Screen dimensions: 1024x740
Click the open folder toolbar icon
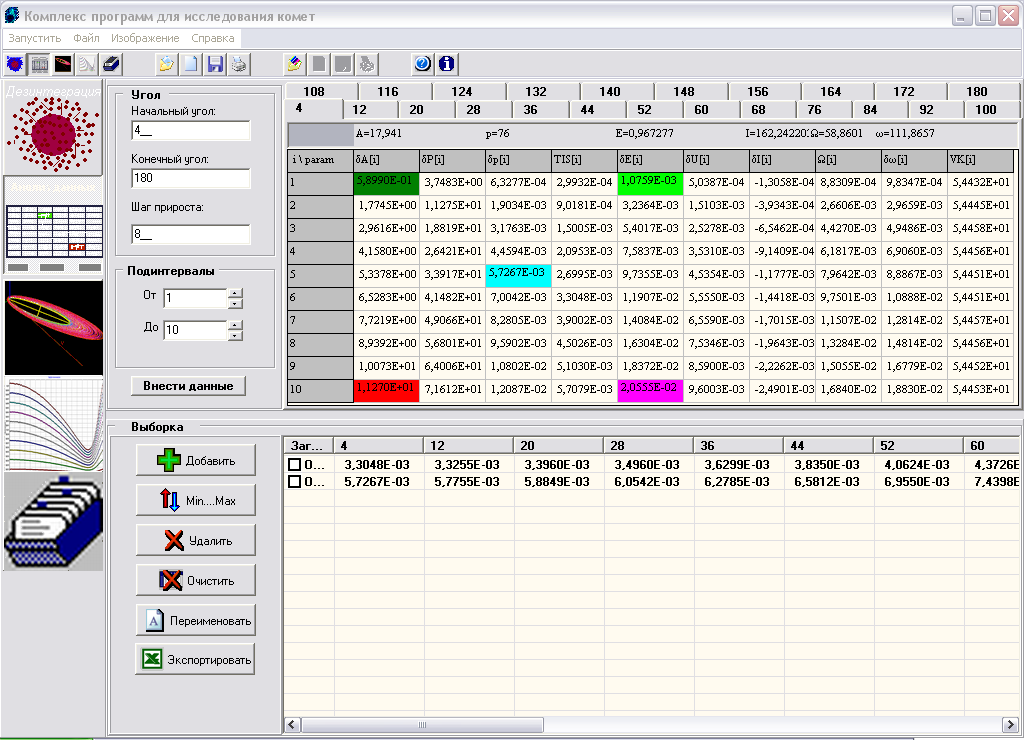point(167,64)
